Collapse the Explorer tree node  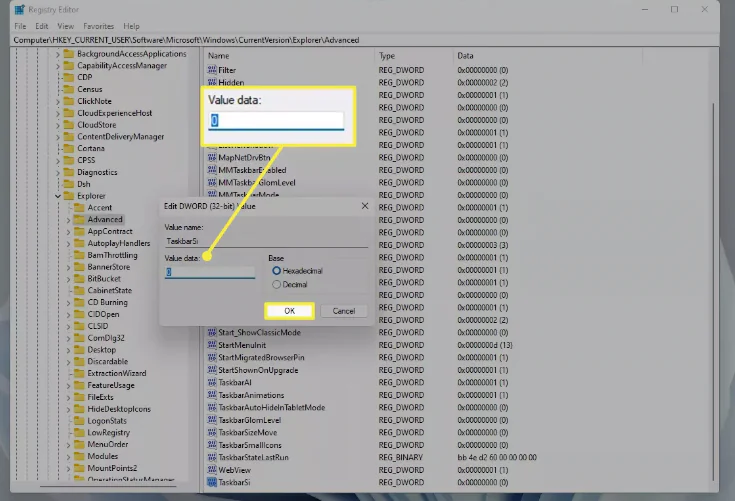coord(57,196)
